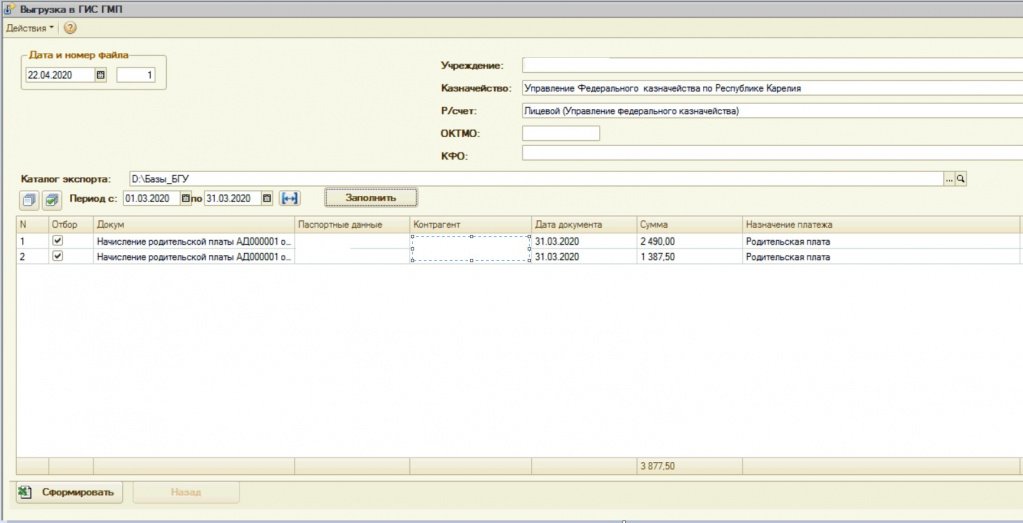This screenshot has width=1023, height=523.
Task: Select Родительская плата cell in row 1
Action: coord(881,241)
